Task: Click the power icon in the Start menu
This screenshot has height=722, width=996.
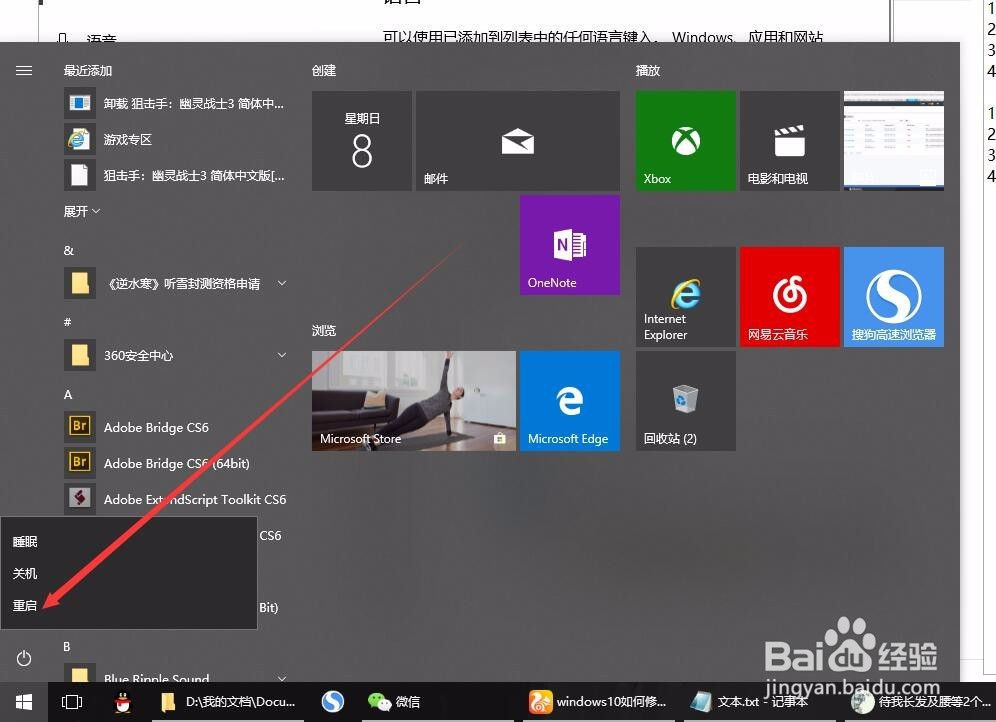Action: [24, 658]
